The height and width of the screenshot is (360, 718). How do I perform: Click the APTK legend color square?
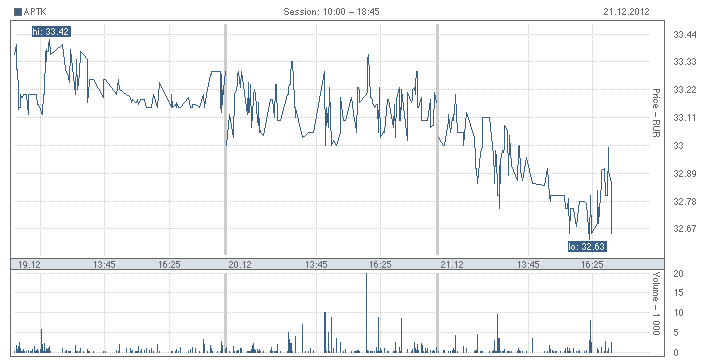pyautogui.click(x=18, y=12)
